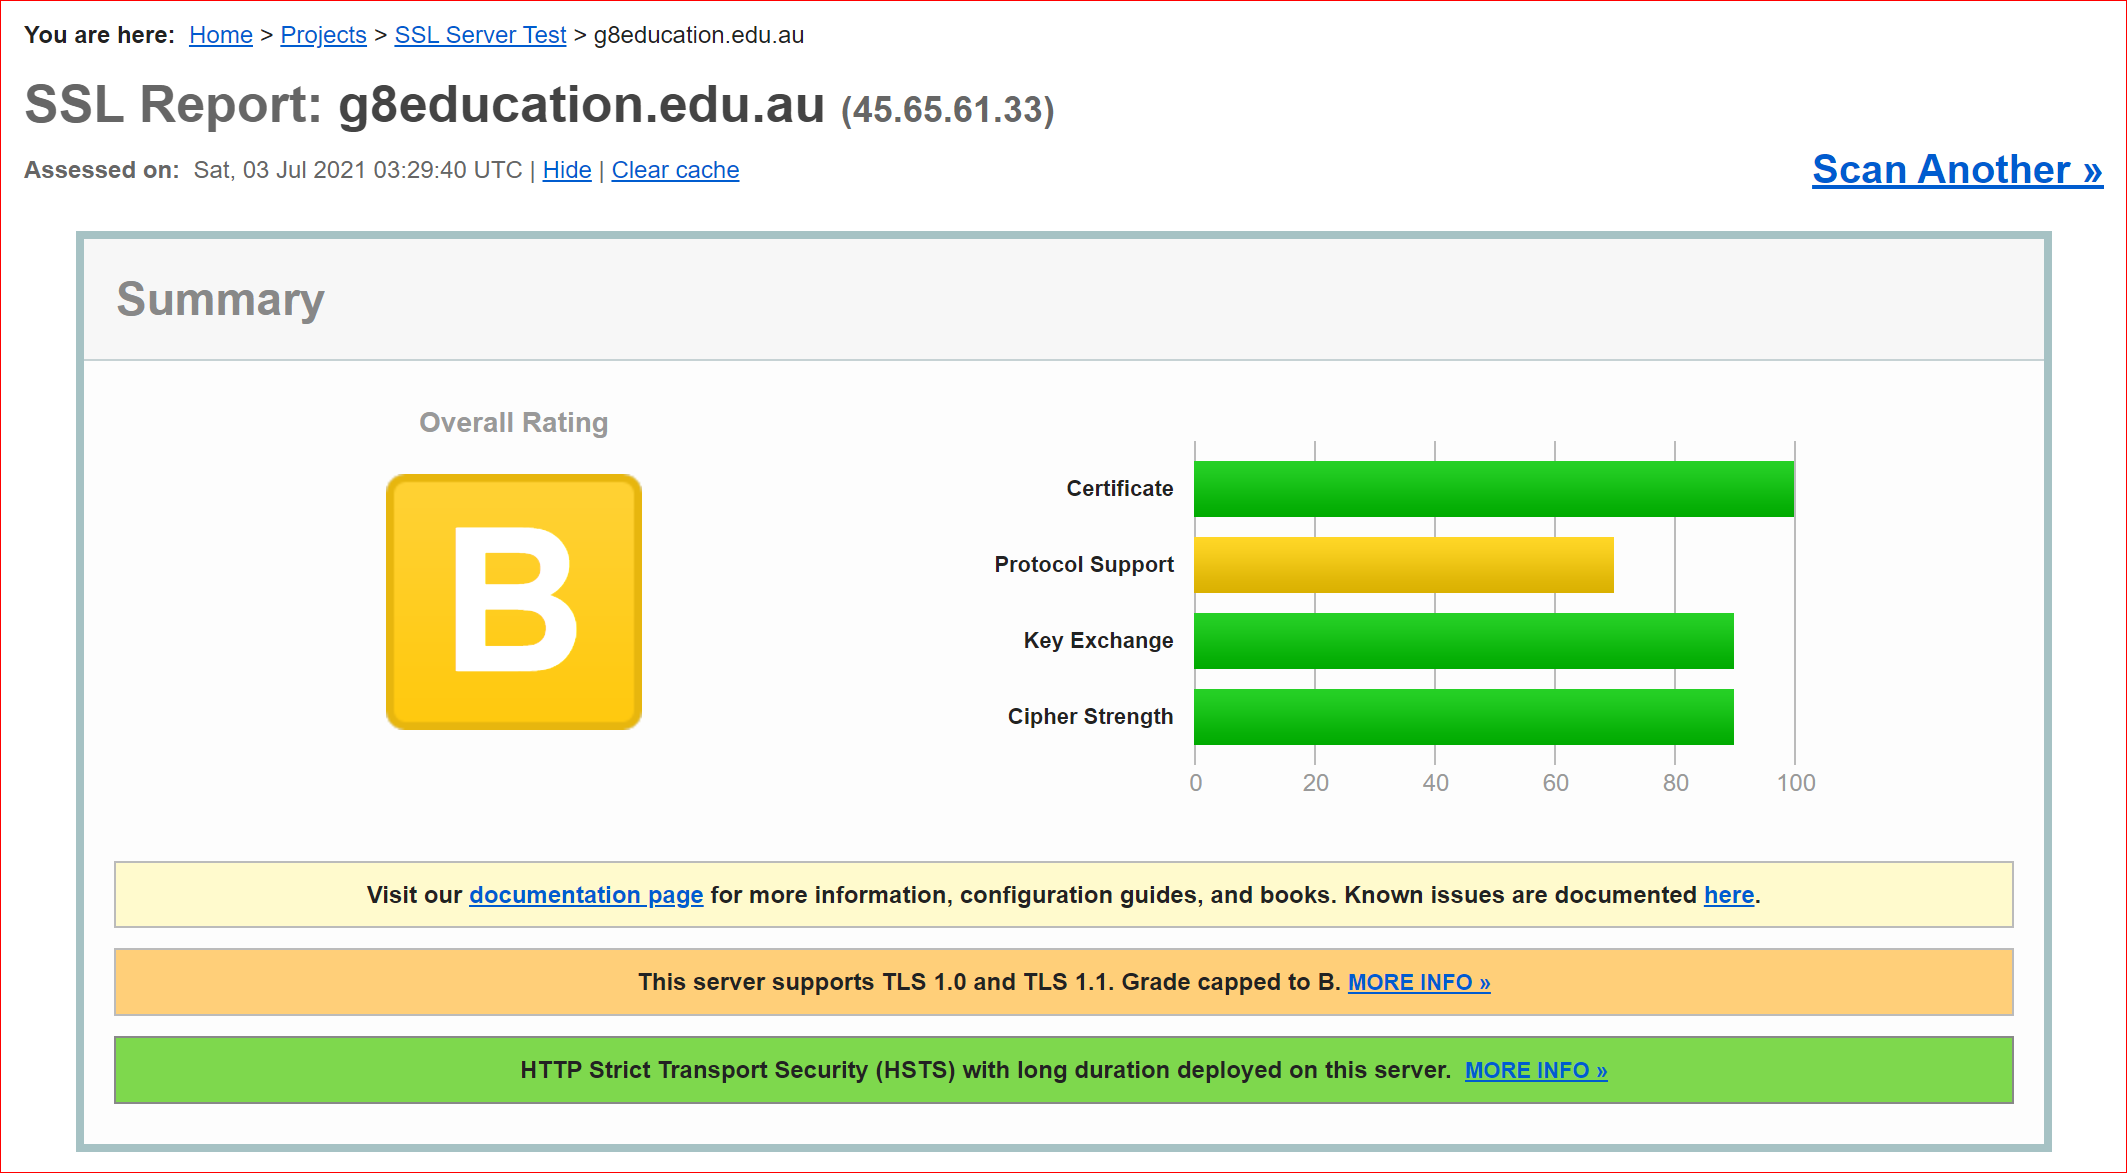
Task: Click the Key Exchange score bar
Action: click(1464, 641)
